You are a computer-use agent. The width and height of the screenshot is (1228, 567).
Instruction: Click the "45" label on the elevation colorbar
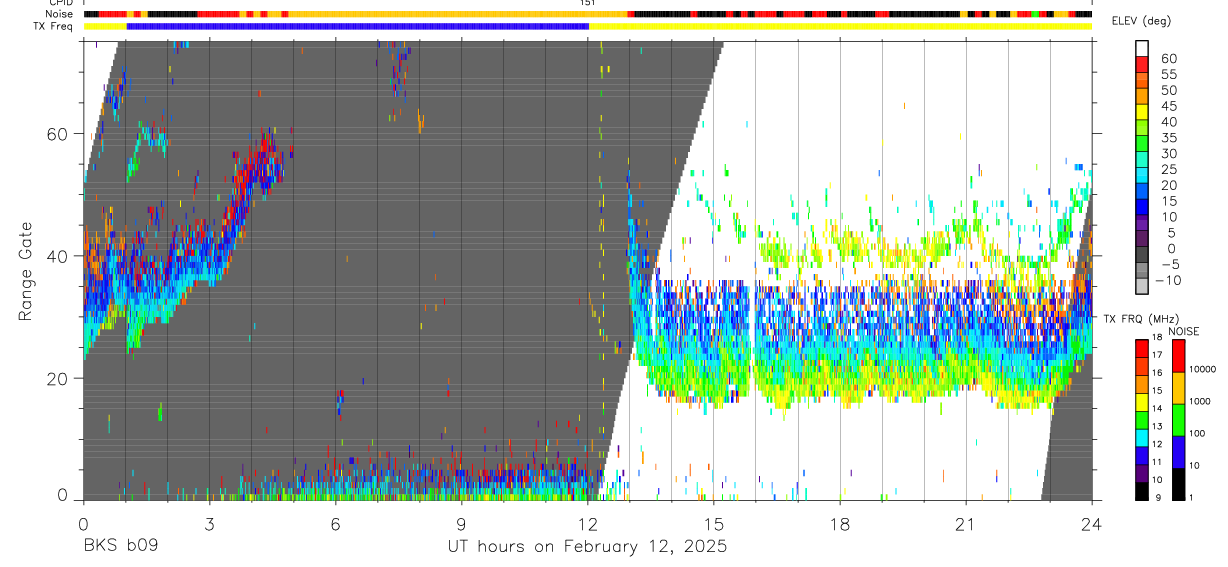(1169, 106)
